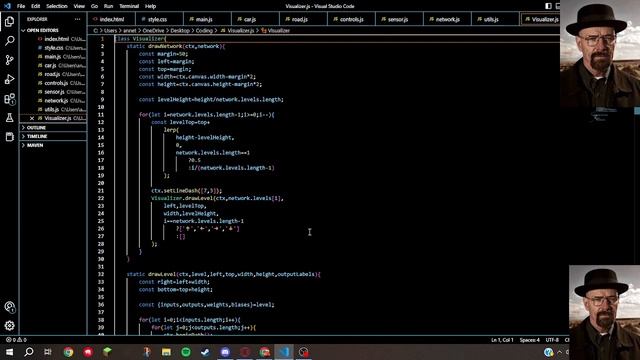Image resolution: width=640 pixels, height=360 pixels.
Task: Open style.css in Open Editors list
Action: click(53, 48)
